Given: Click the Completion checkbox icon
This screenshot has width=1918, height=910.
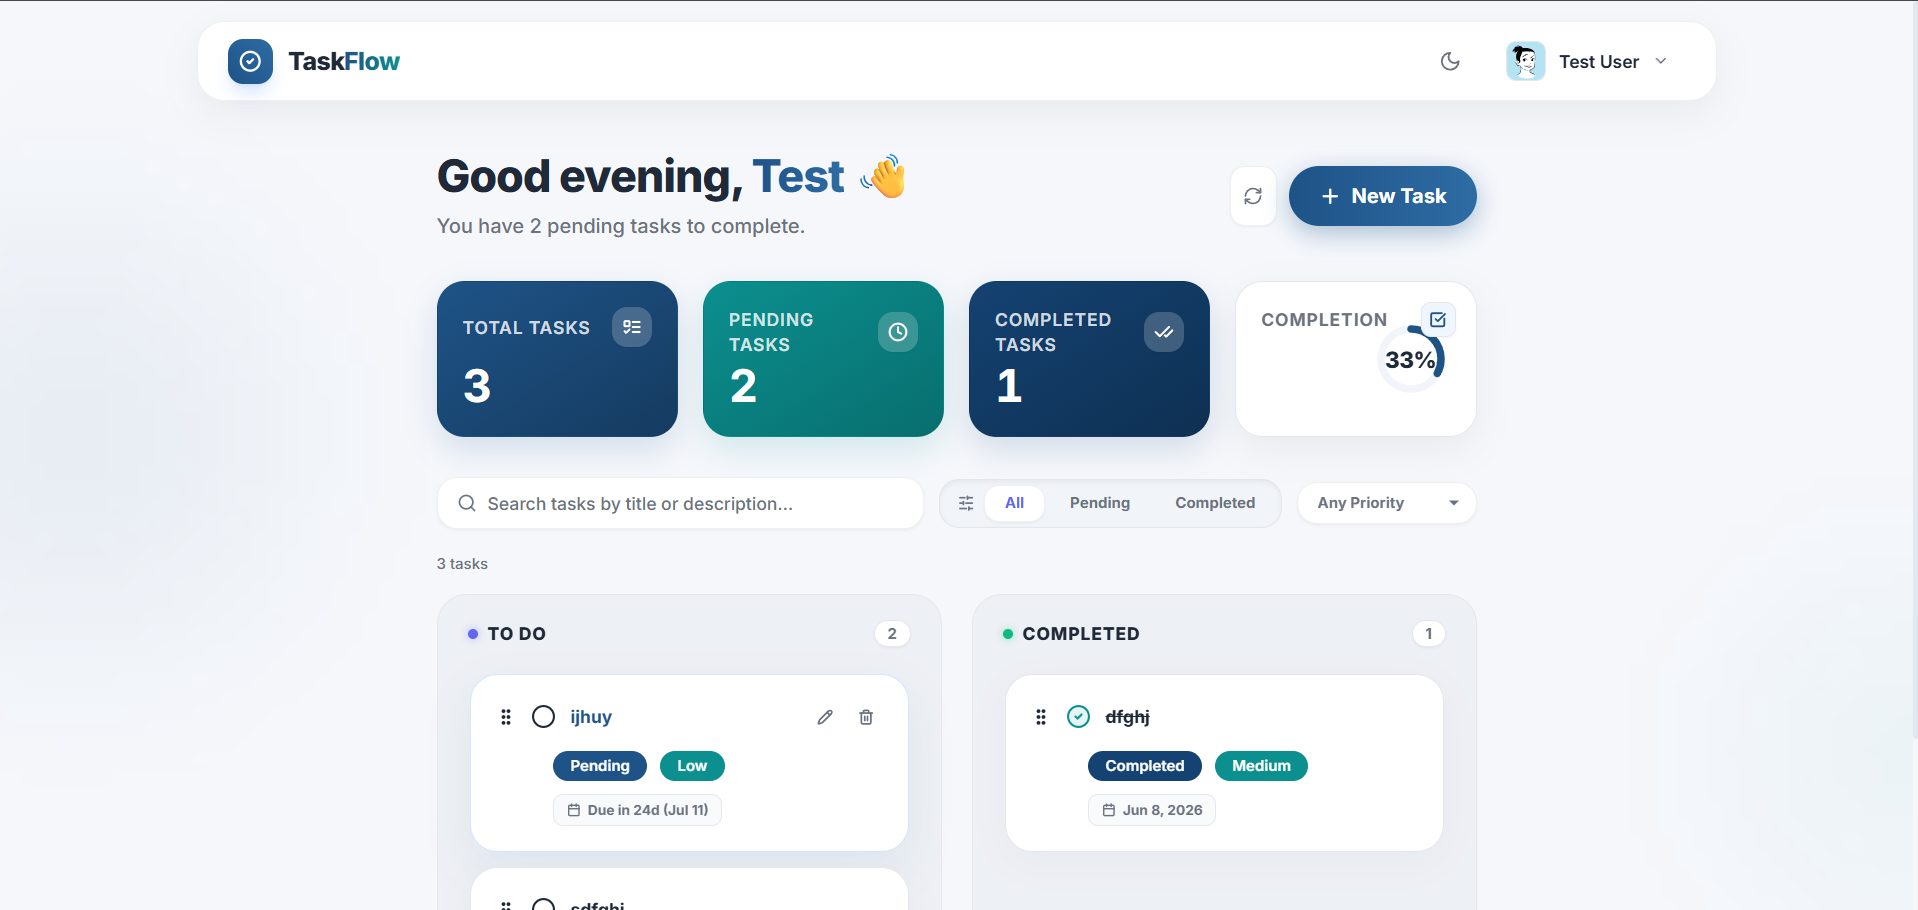Looking at the screenshot, I should pyautogui.click(x=1438, y=320).
